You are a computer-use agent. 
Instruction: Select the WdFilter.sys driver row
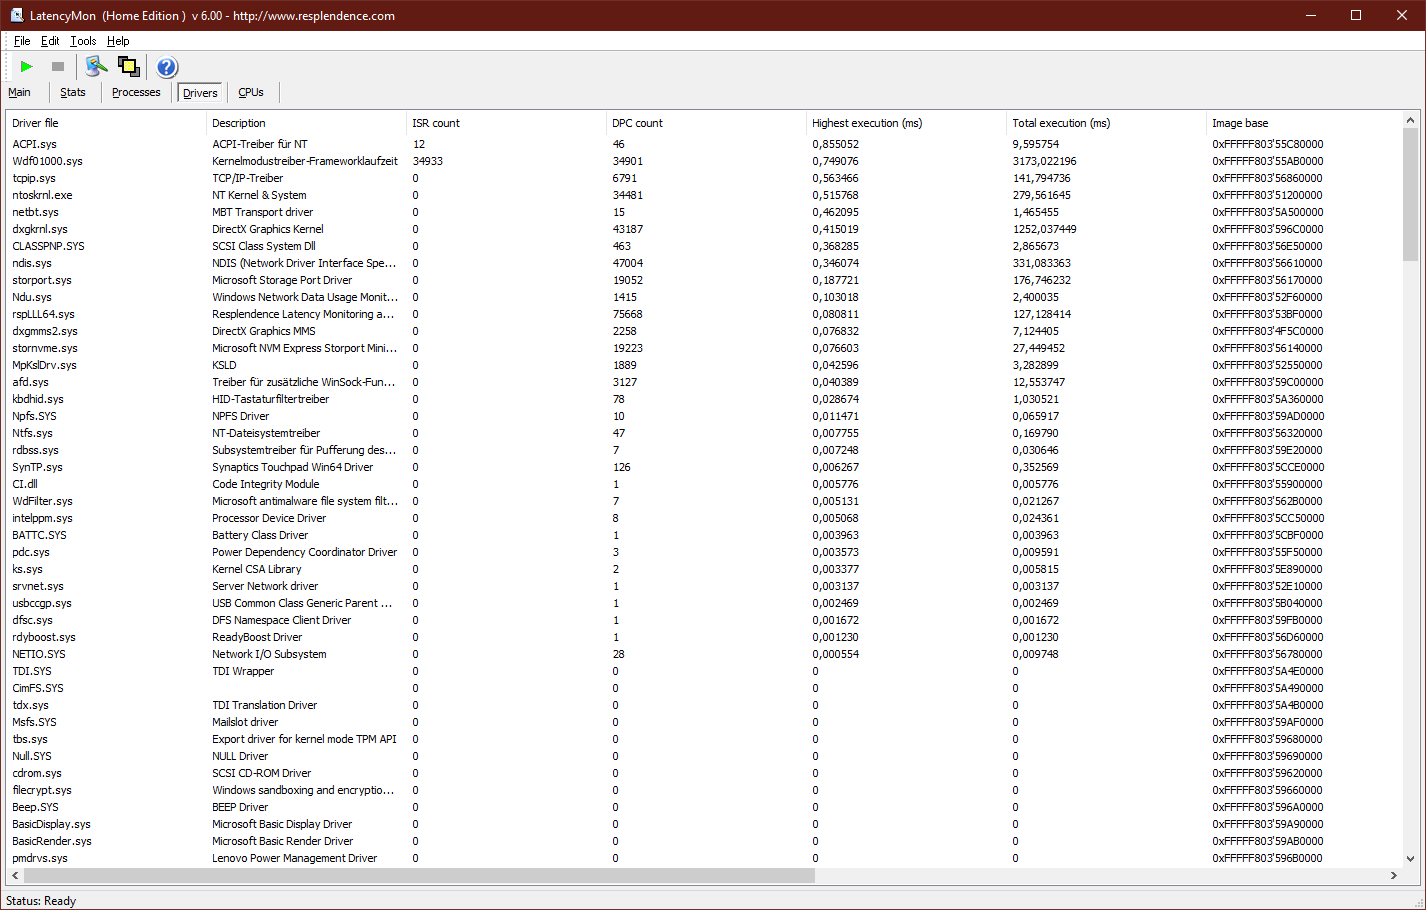[x=704, y=501]
